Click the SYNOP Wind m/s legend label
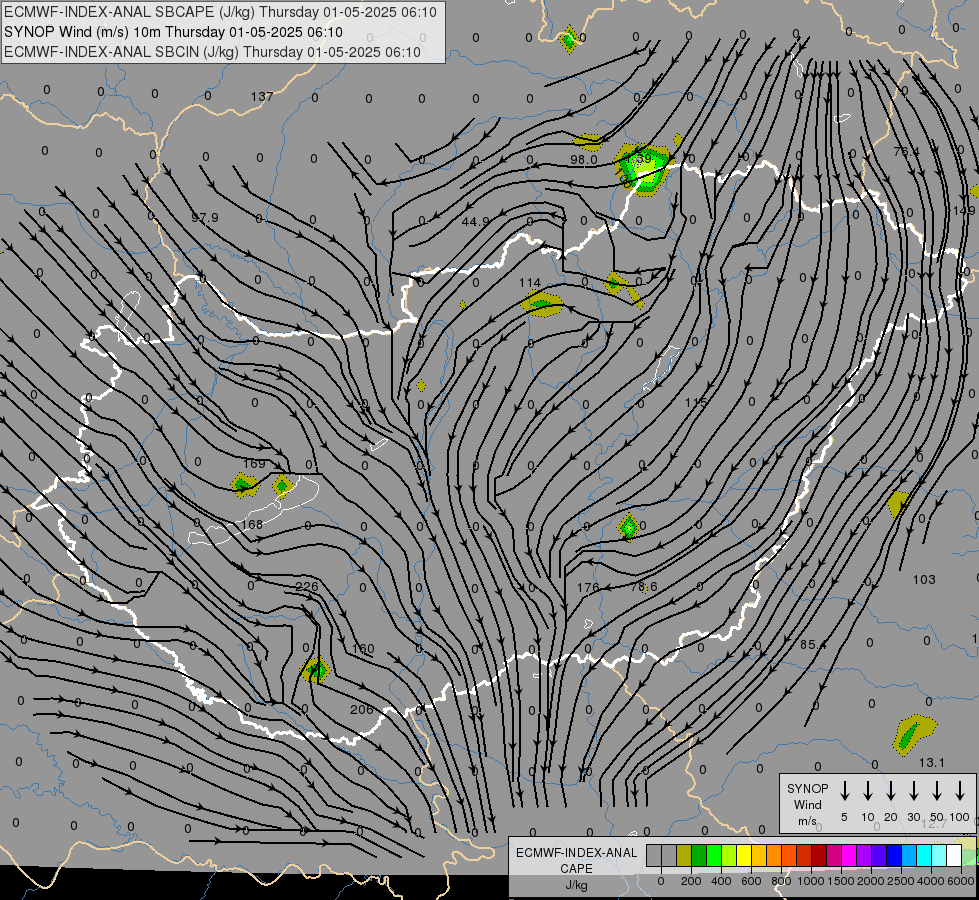 pyautogui.click(x=807, y=804)
